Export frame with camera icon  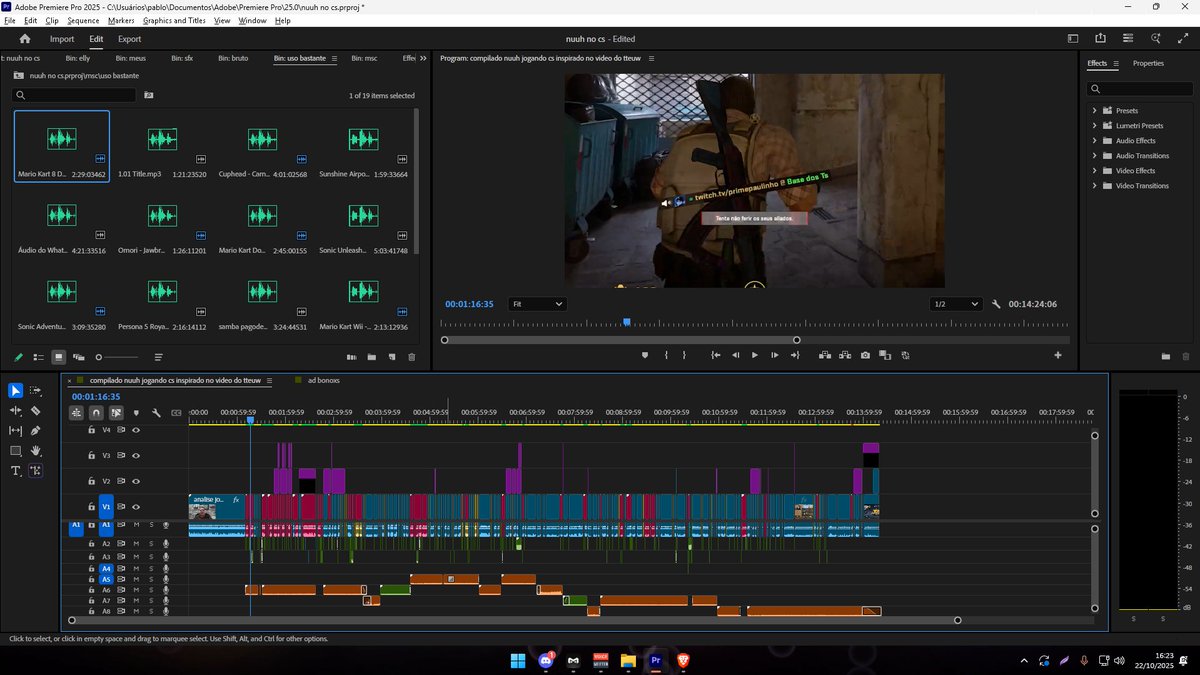[x=865, y=355]
